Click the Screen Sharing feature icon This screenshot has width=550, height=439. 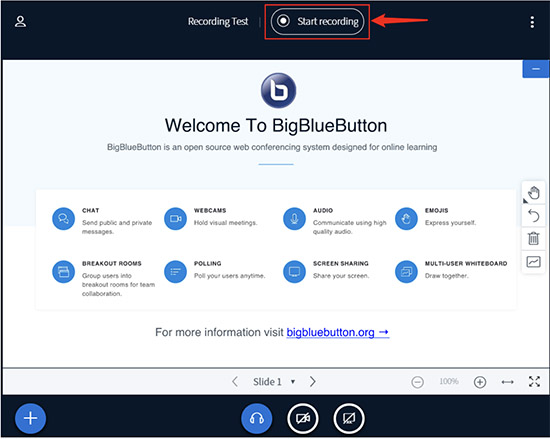tap(294, 271)
